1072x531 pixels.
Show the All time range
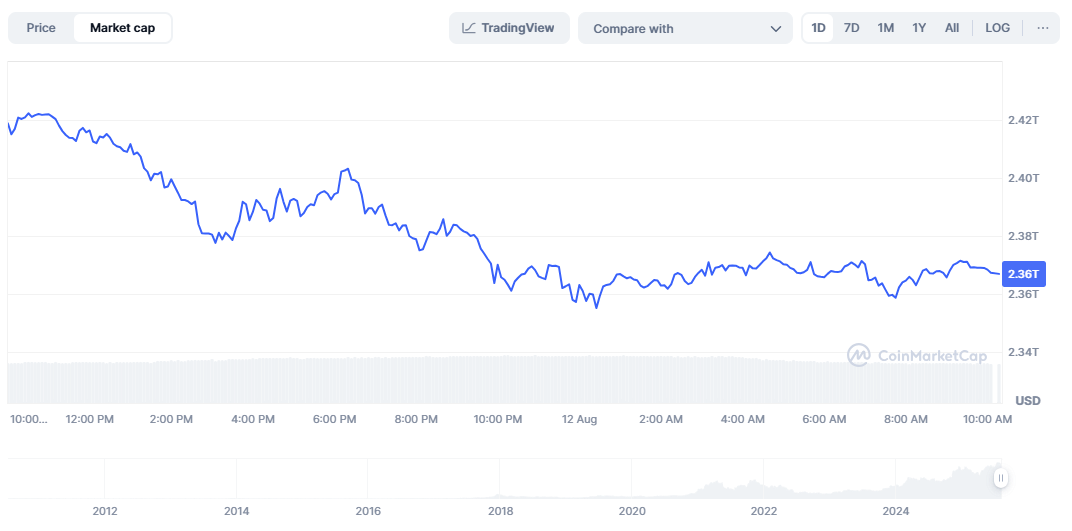[952, 28]
